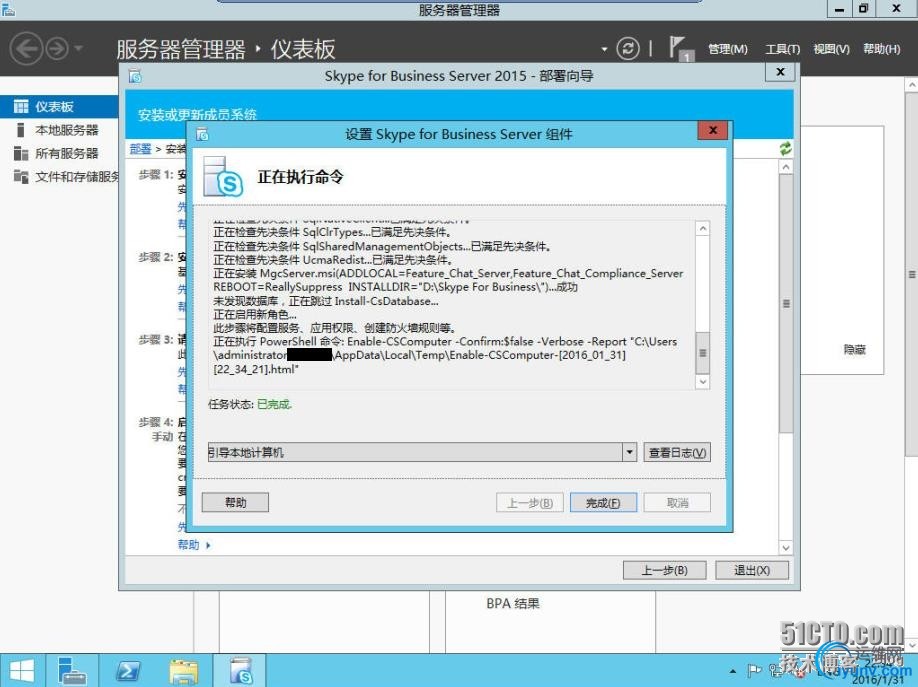Open the Windows Start button
The image size is (918, 687).
click(22, 671)
